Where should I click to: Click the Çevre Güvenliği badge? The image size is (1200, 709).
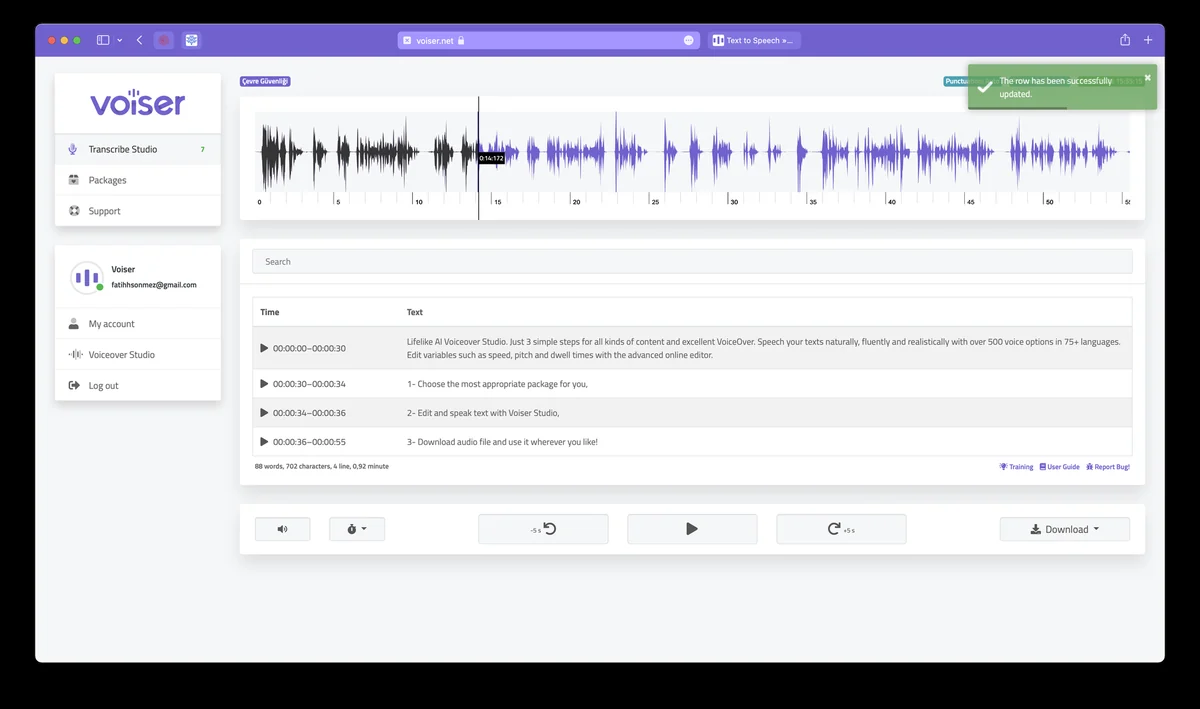click(265, 81)
